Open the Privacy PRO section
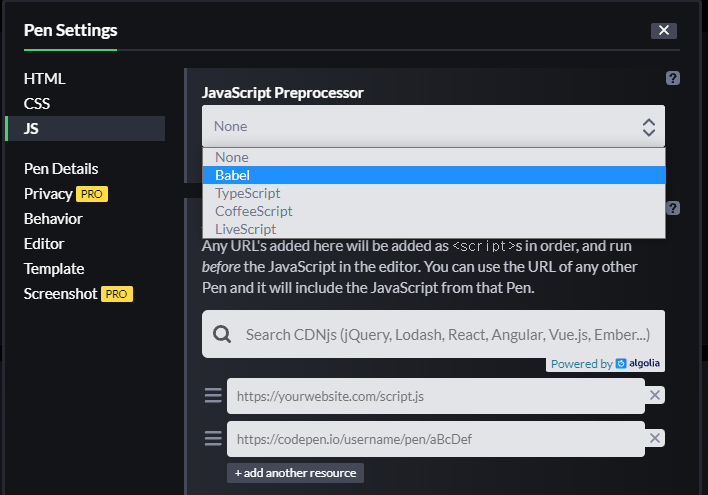 pyautogui.click(x=65, y=194)
